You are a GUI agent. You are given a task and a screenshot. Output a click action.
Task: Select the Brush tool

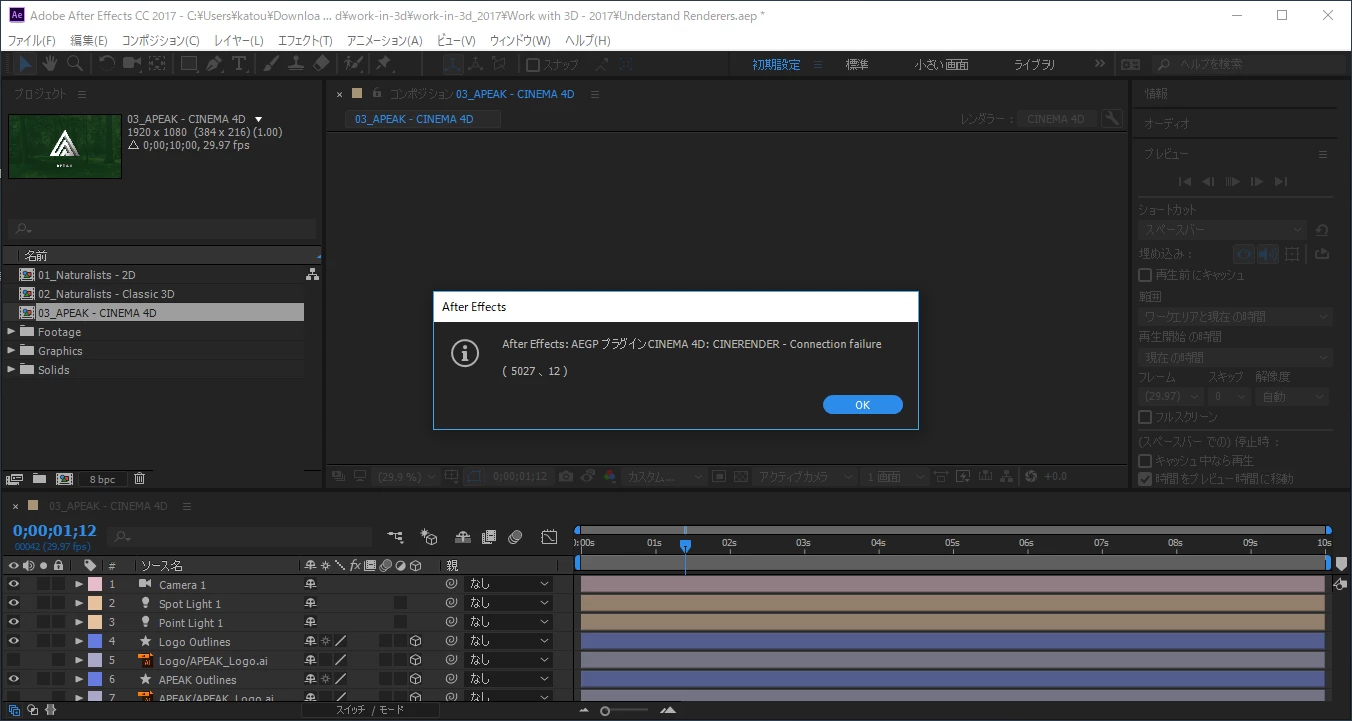[271, 64]
